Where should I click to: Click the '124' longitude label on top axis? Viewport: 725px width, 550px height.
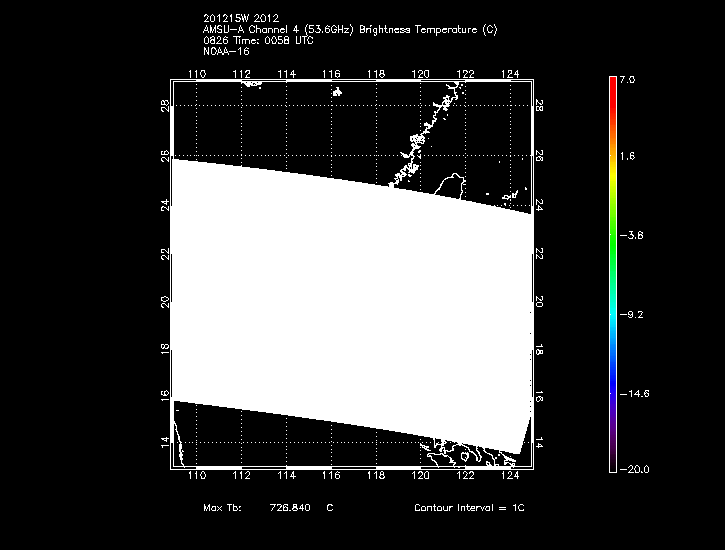click(510, 74)
